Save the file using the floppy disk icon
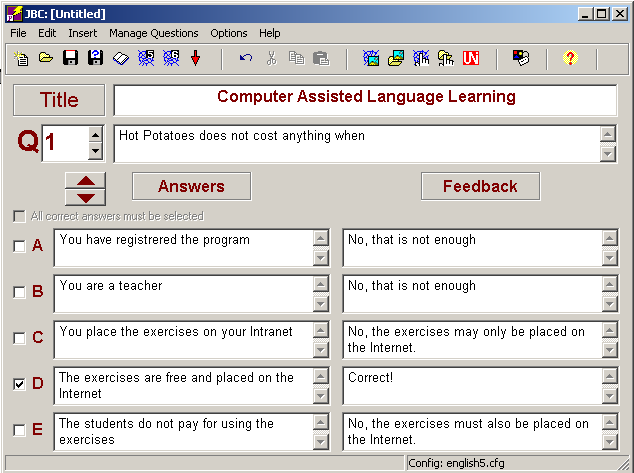The width and height of the screenshot is (634, 473). [70, 58]
